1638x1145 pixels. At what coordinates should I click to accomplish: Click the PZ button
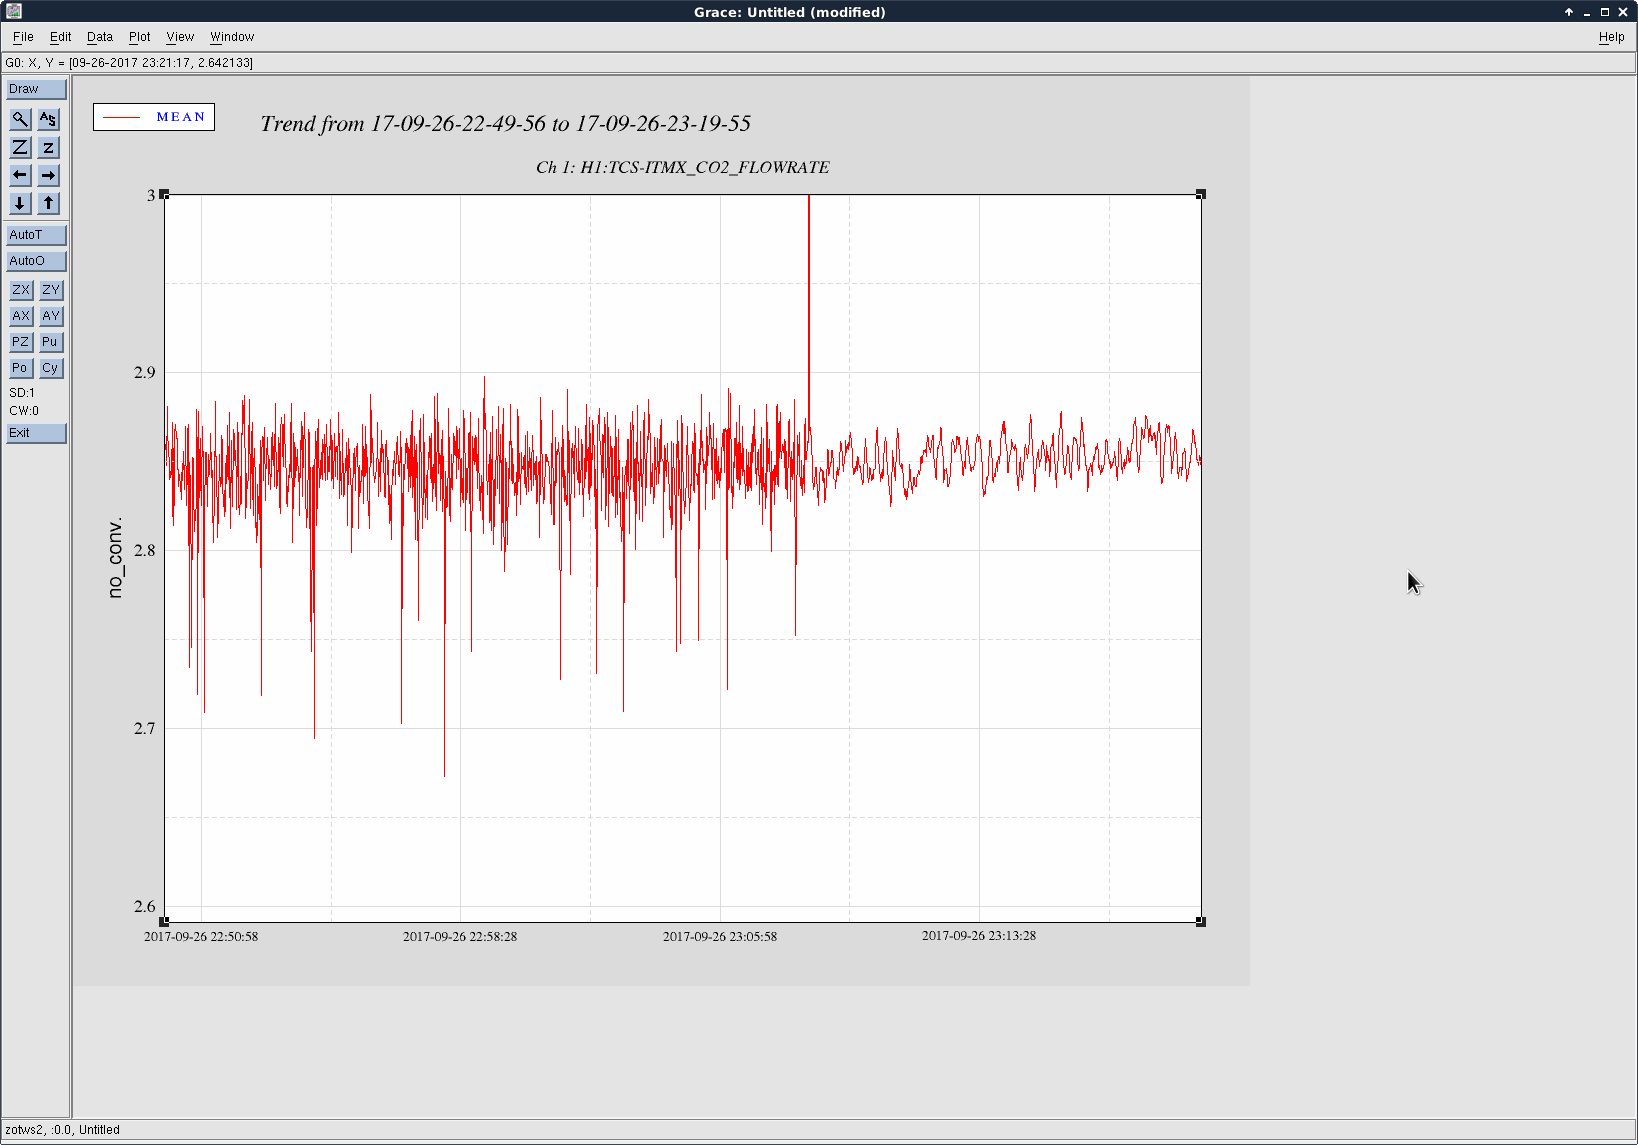21,342
